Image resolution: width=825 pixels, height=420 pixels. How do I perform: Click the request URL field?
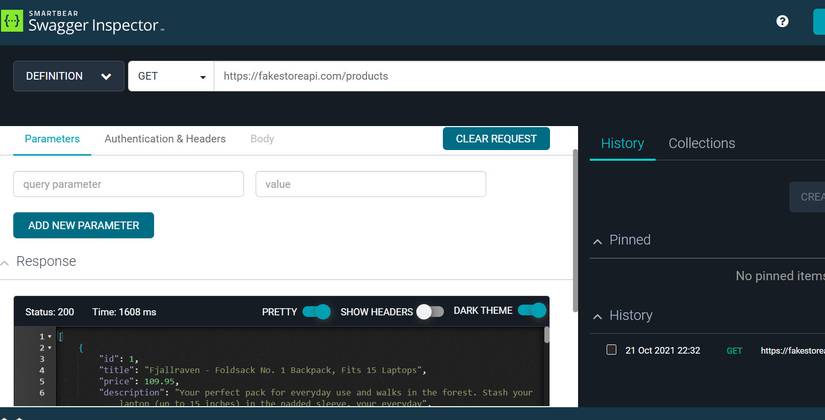(x=519, y=76)
